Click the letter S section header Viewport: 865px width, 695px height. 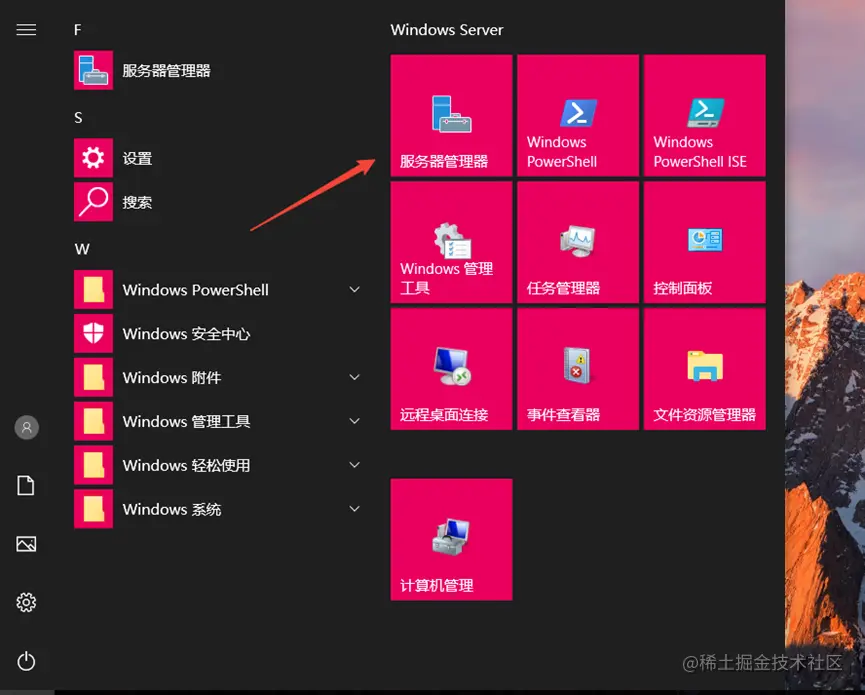78,117
